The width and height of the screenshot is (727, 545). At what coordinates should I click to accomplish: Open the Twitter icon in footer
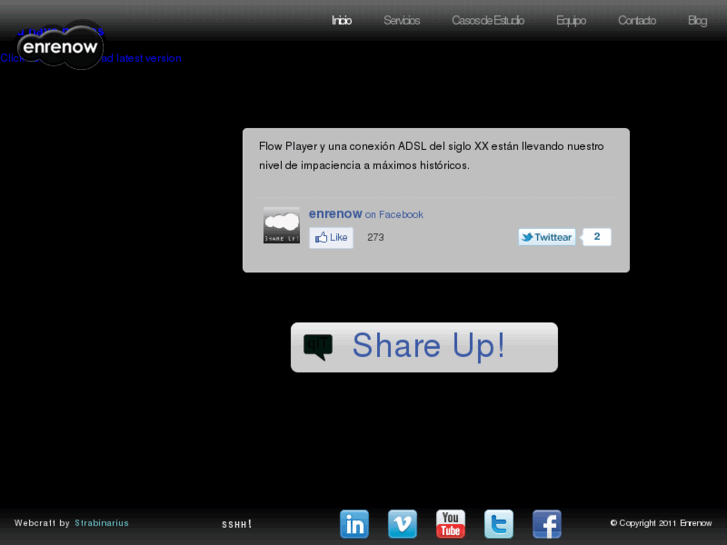(499, 524)
